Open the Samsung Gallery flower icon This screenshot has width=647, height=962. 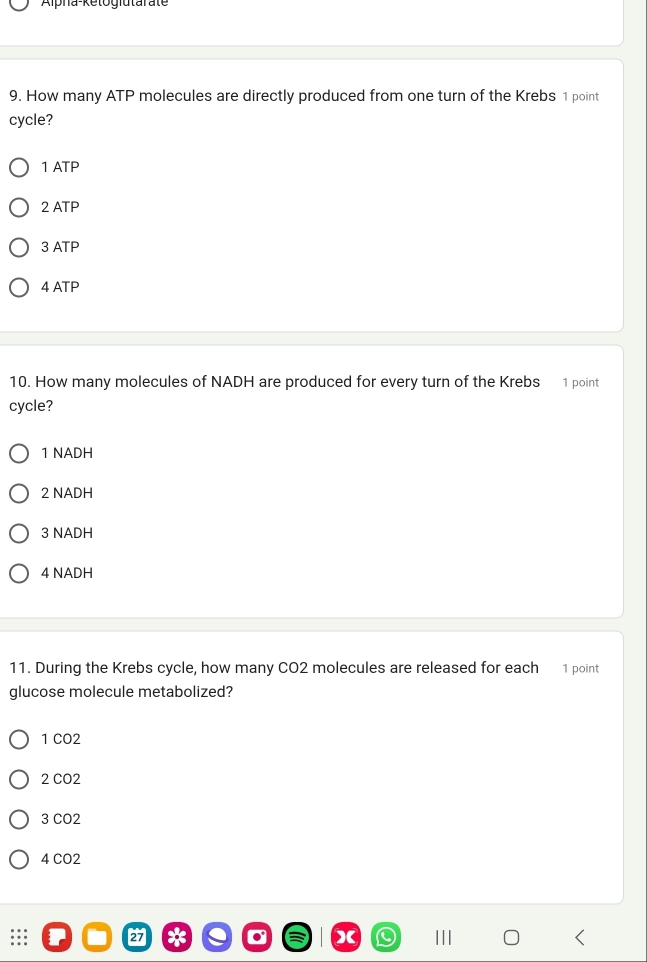pos(177,937)
